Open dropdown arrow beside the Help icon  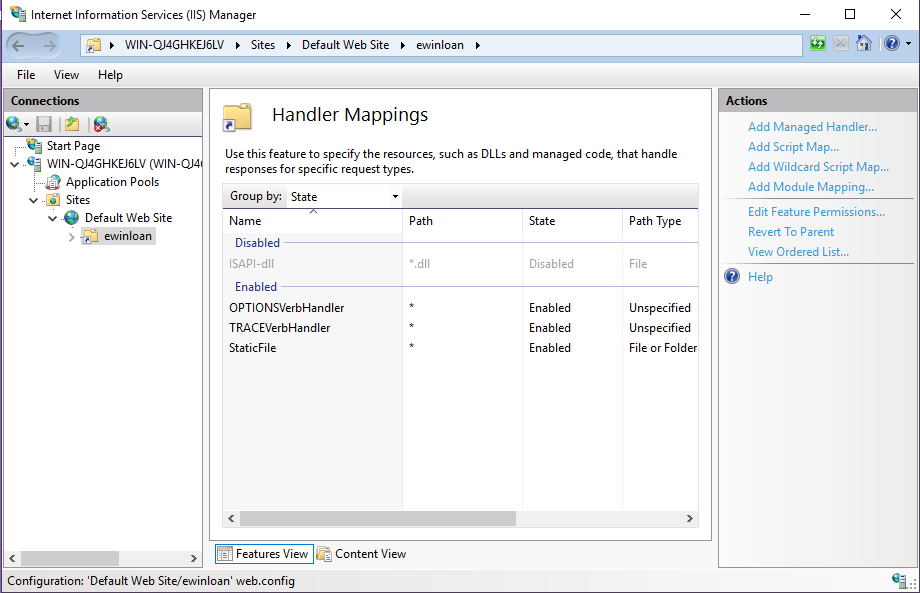point(908,44)
